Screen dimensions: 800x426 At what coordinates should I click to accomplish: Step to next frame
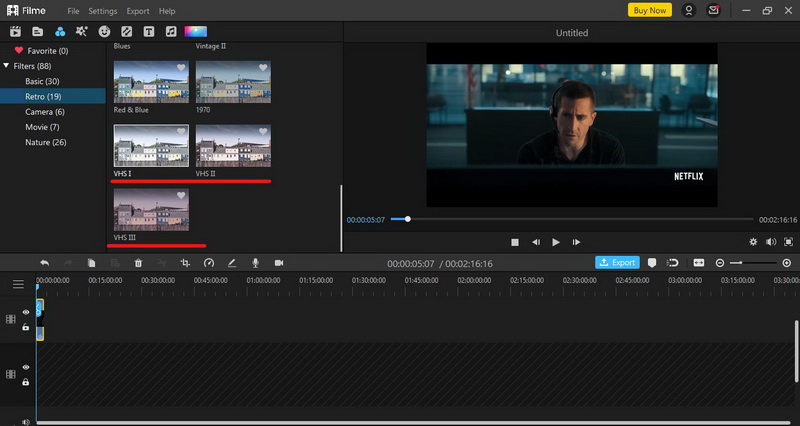pos(576,242)
